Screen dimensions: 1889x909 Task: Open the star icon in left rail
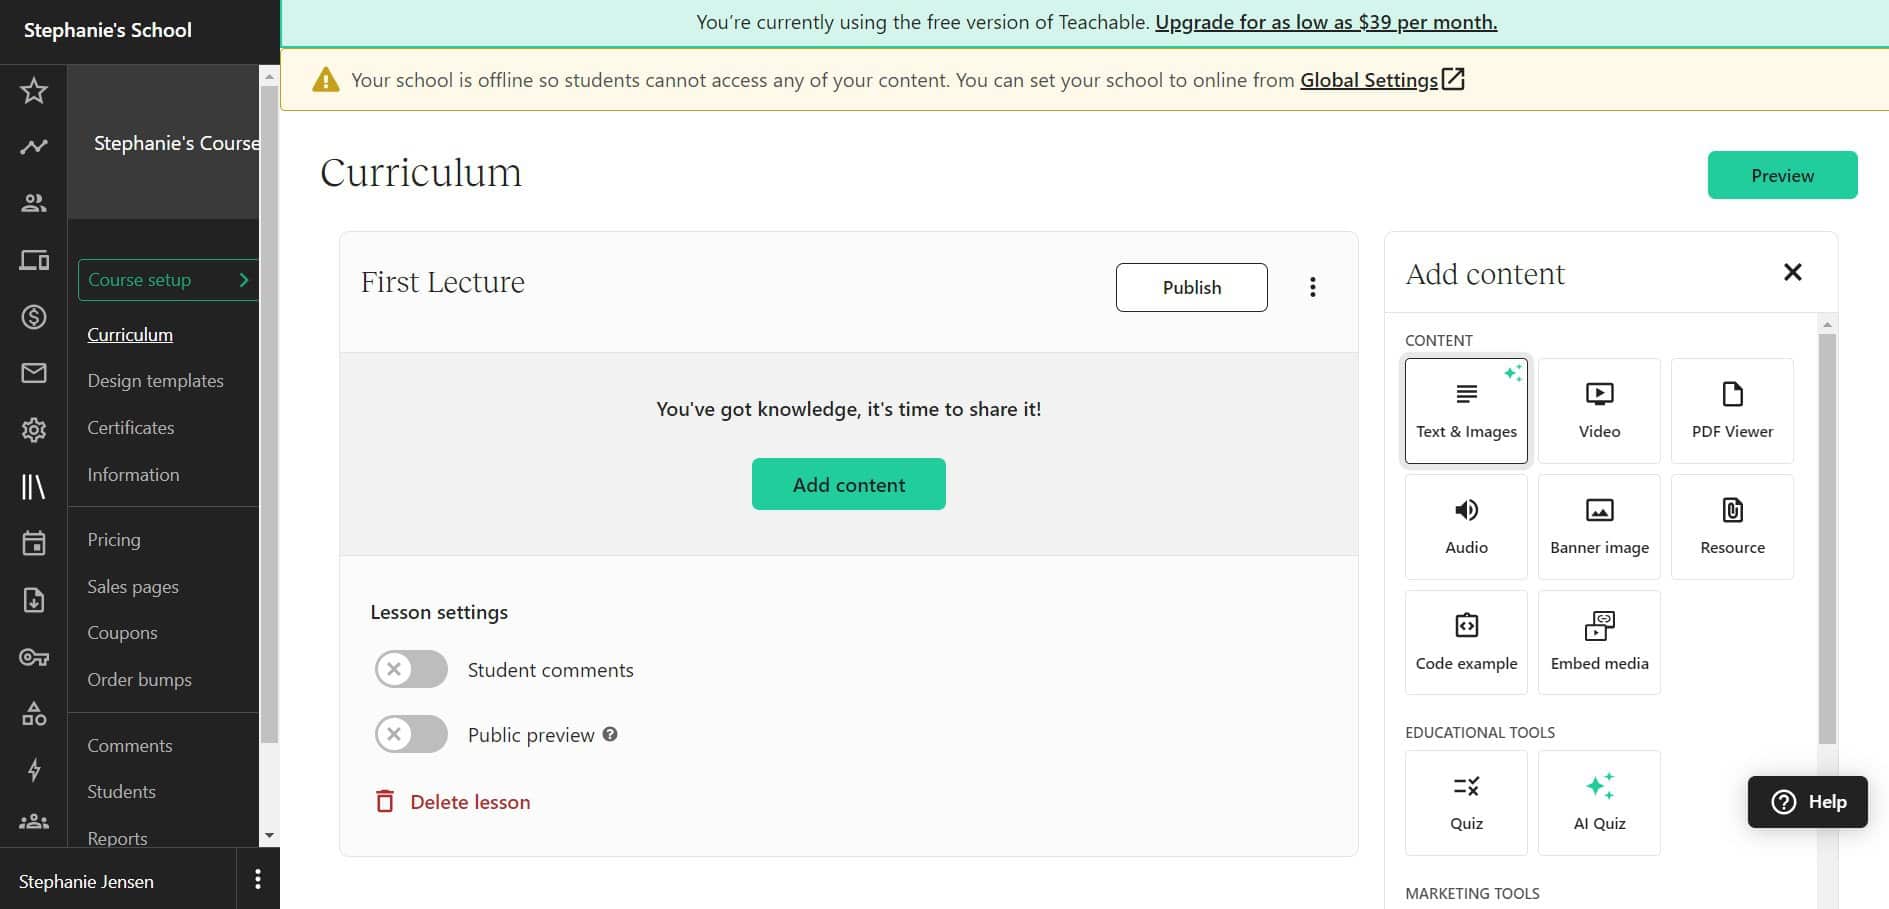(34, 91)
